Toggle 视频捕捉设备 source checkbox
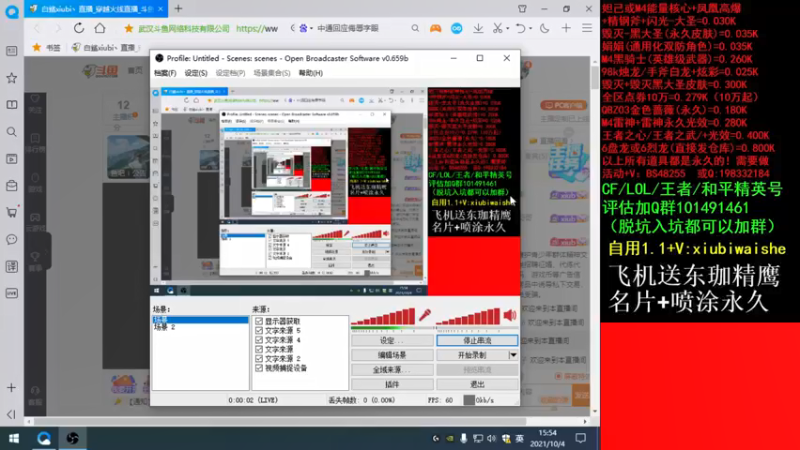 [x=259, y=368]
